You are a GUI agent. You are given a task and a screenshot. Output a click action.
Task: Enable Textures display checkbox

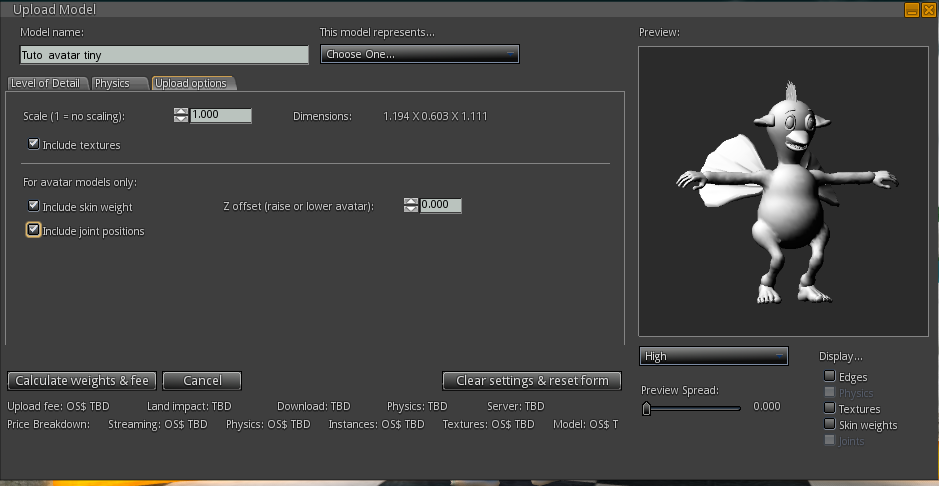point(829,408)
